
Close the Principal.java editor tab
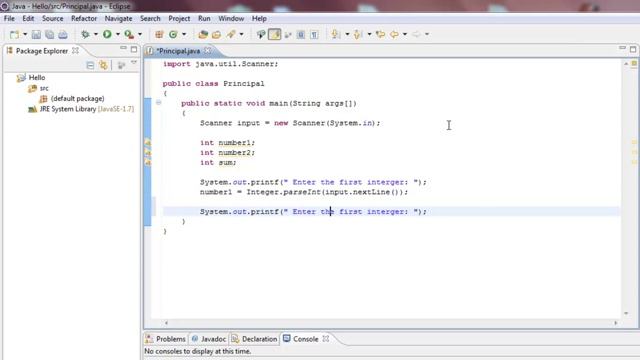[208, 51]
